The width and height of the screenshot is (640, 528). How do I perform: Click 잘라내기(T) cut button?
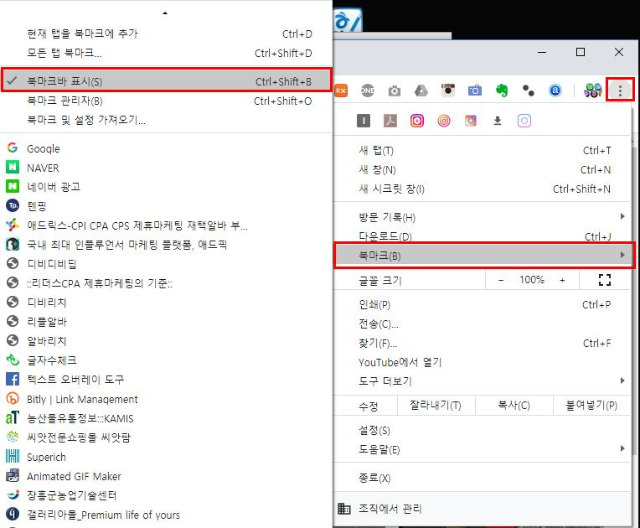pos(436,405)
